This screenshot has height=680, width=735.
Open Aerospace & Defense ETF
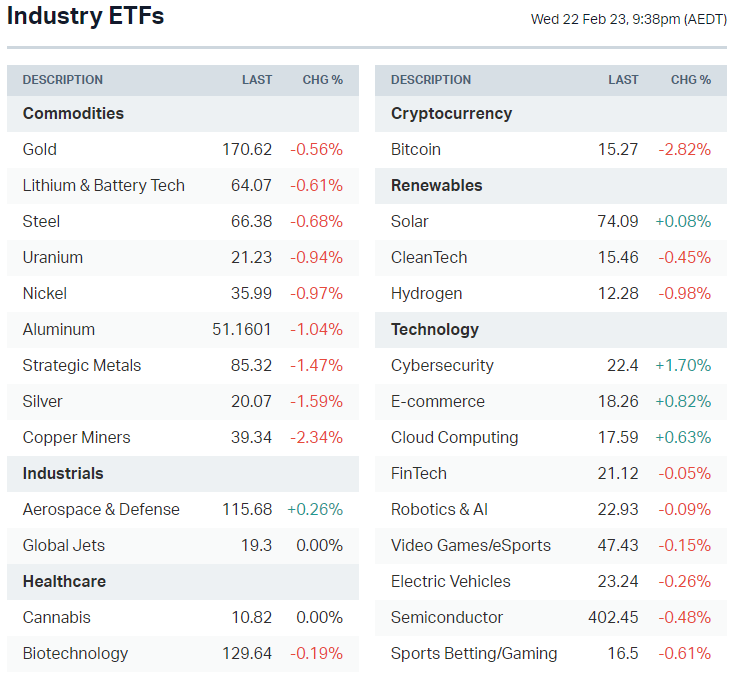pos(101,509)
